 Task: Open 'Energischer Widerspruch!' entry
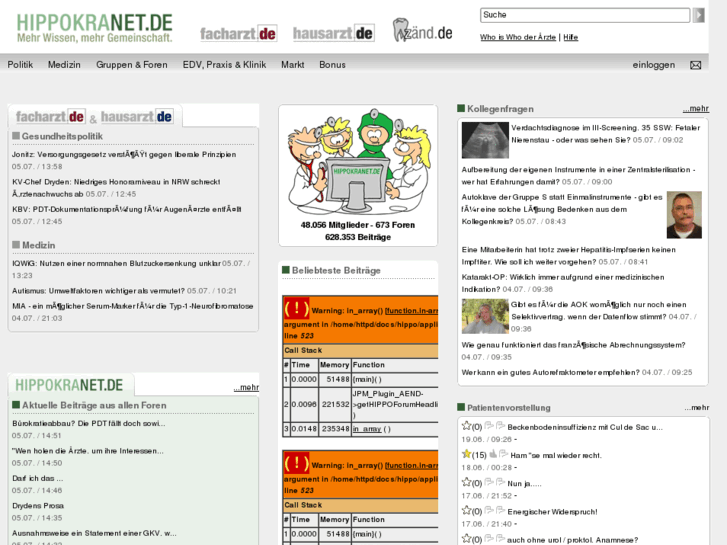coord(552,512)
